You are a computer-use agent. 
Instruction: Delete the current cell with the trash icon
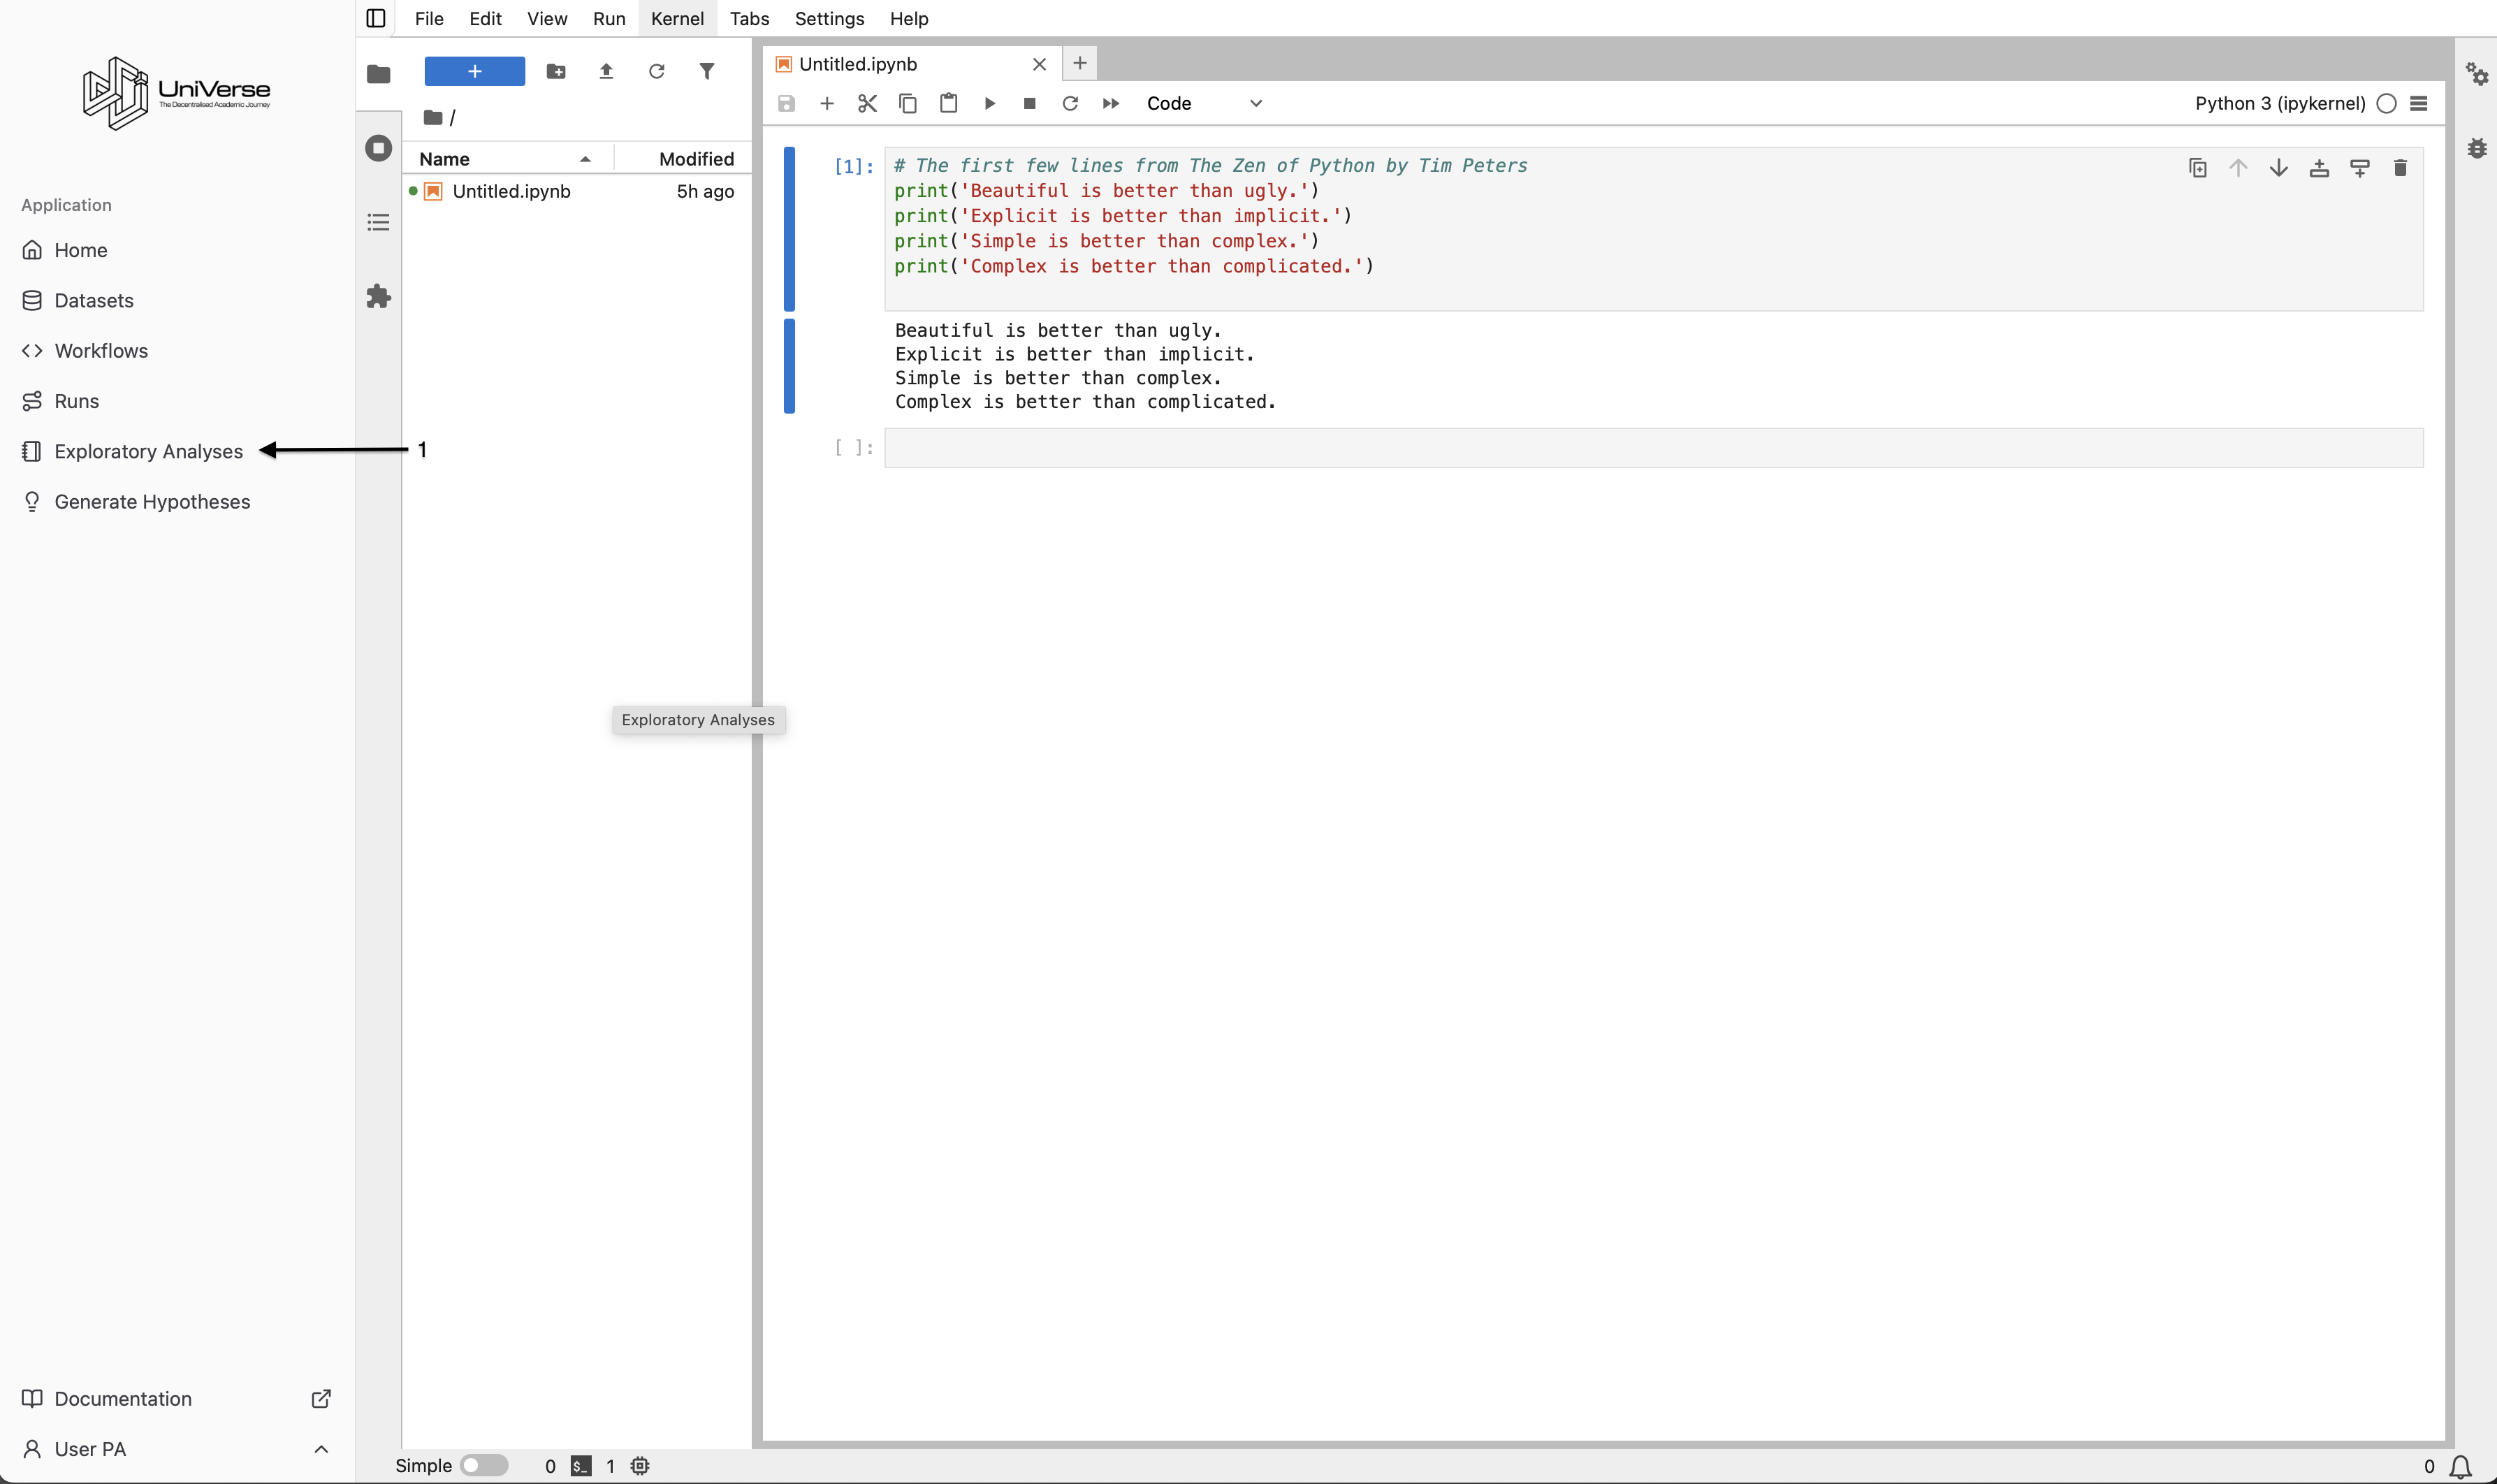coord(2399,168)
